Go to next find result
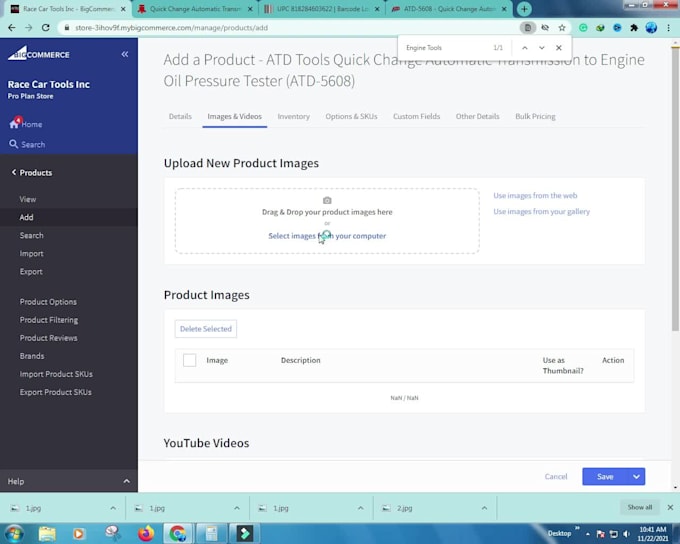This screenshot has width=680, height=544. coord(542,48)
